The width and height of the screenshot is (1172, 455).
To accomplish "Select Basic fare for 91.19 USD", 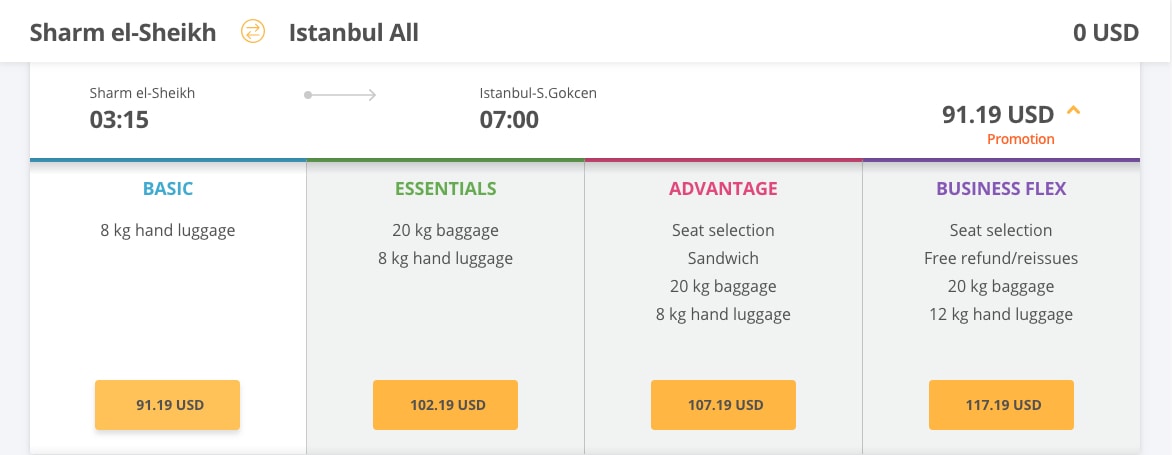I will click(167, 405).
